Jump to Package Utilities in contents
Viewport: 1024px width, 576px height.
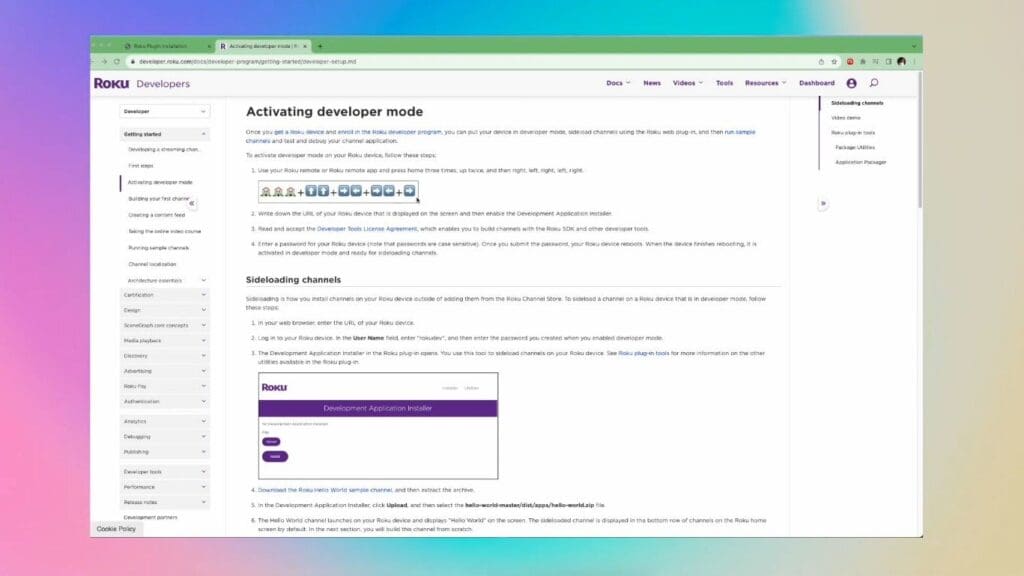(x=855, y=148)
